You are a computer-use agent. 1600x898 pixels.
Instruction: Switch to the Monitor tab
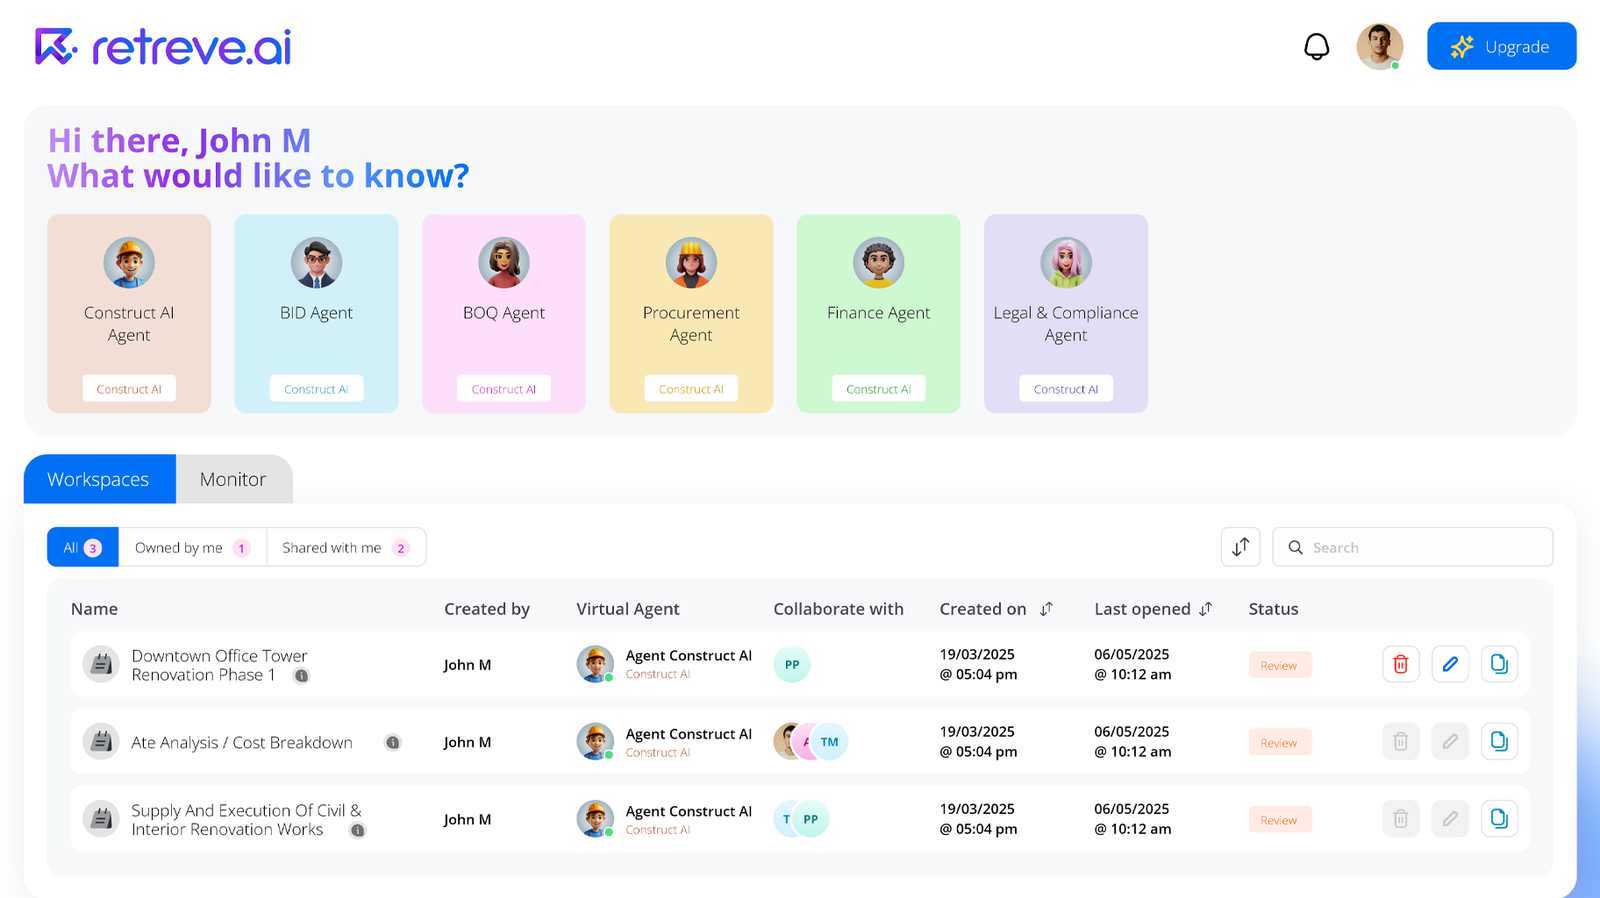point(233,479)
